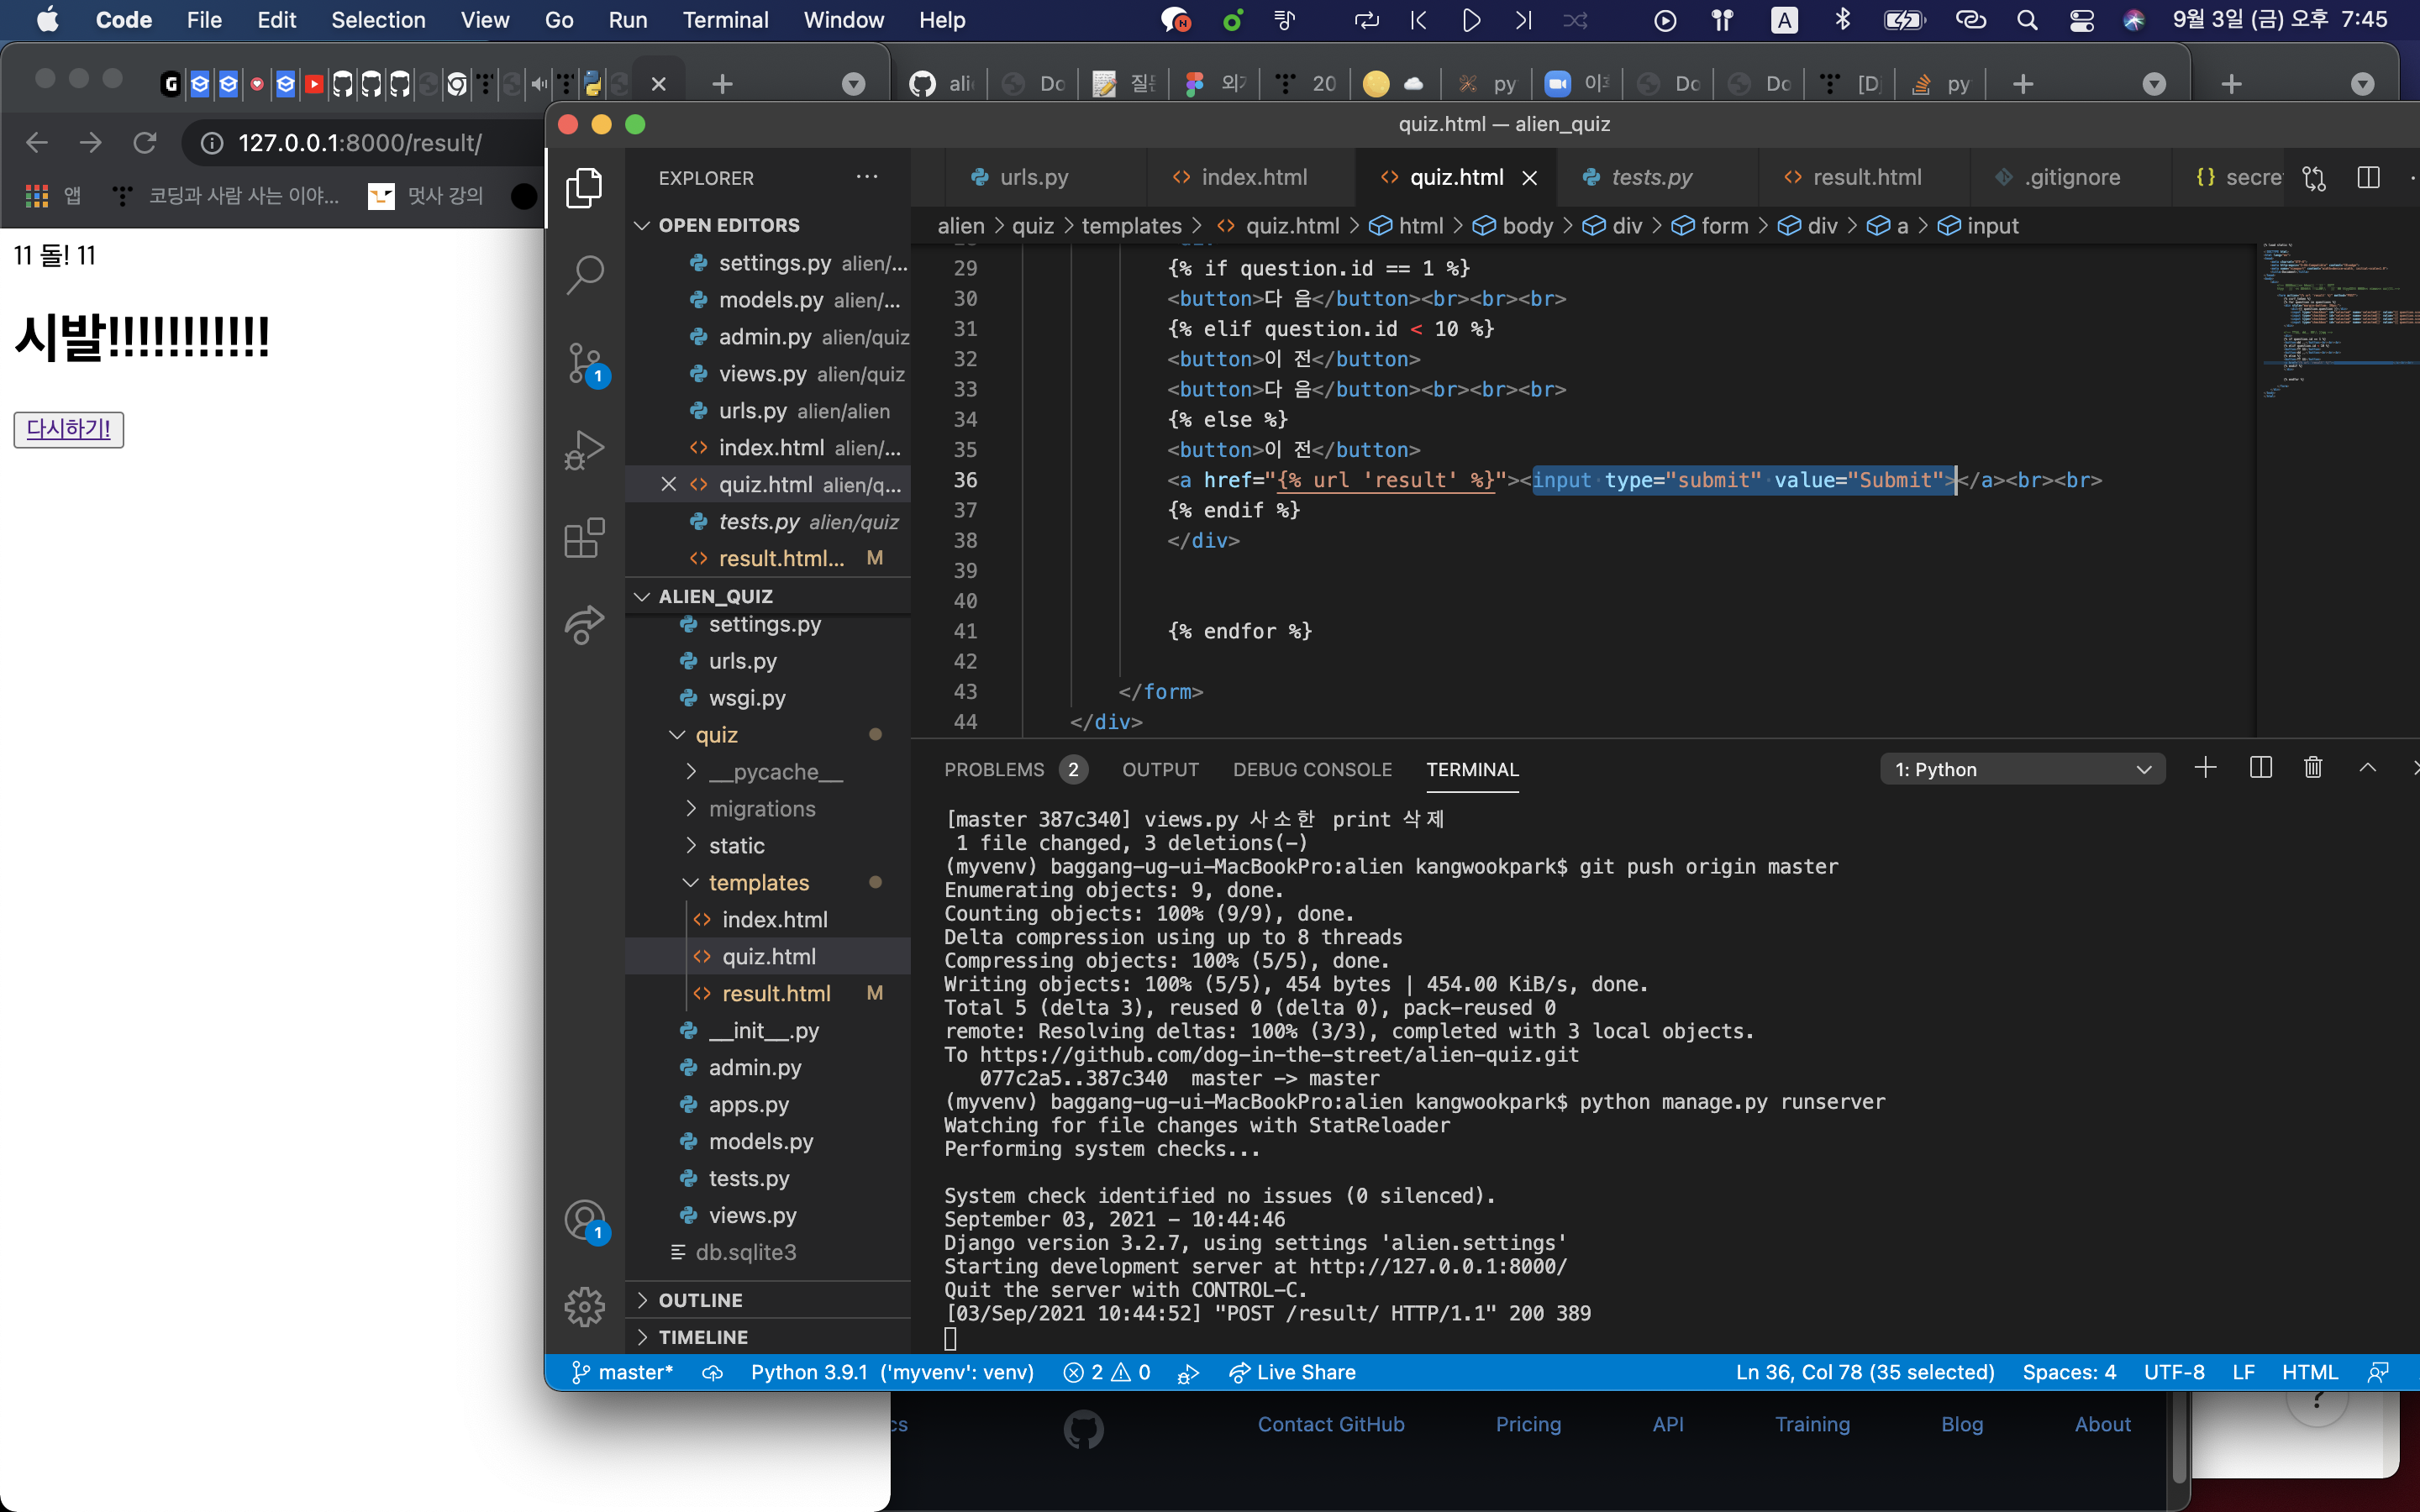The image size is (2420, 1512).
Task: Open macOS Control Center toggle icon
Action: click(2082, 20)
